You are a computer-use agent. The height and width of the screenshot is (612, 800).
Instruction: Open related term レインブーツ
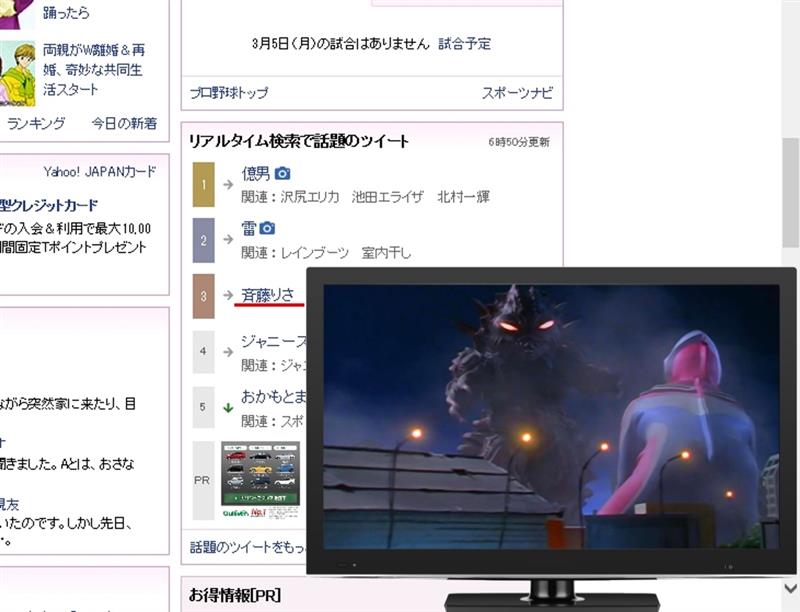pyautogui.click(x=315, y=252)
